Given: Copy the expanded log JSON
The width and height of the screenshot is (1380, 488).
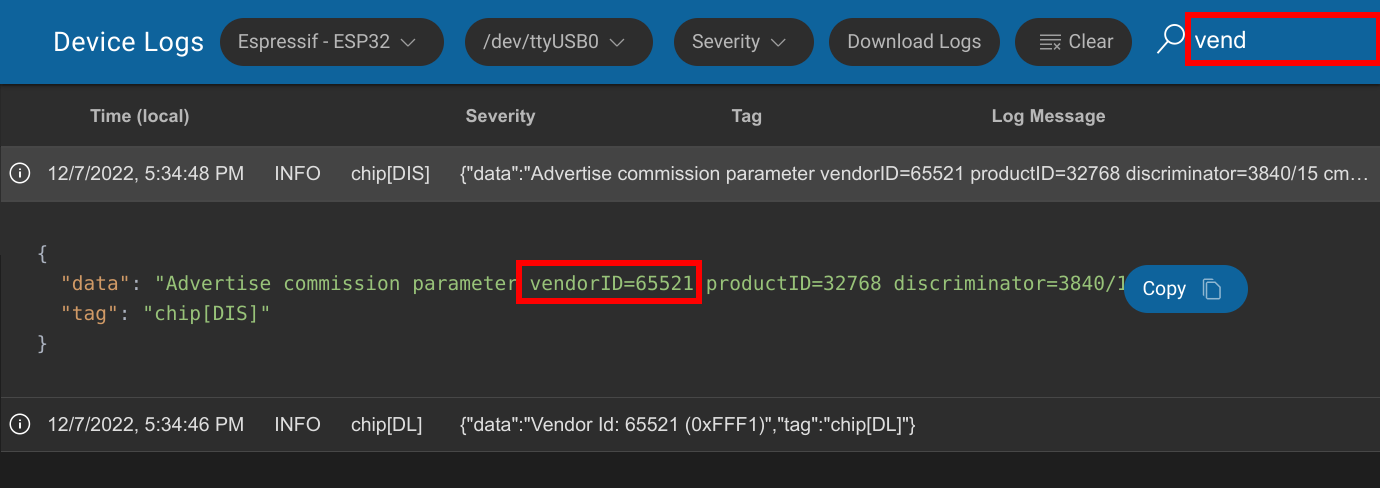Looking at the screenshot, I should click(1185, 289).
